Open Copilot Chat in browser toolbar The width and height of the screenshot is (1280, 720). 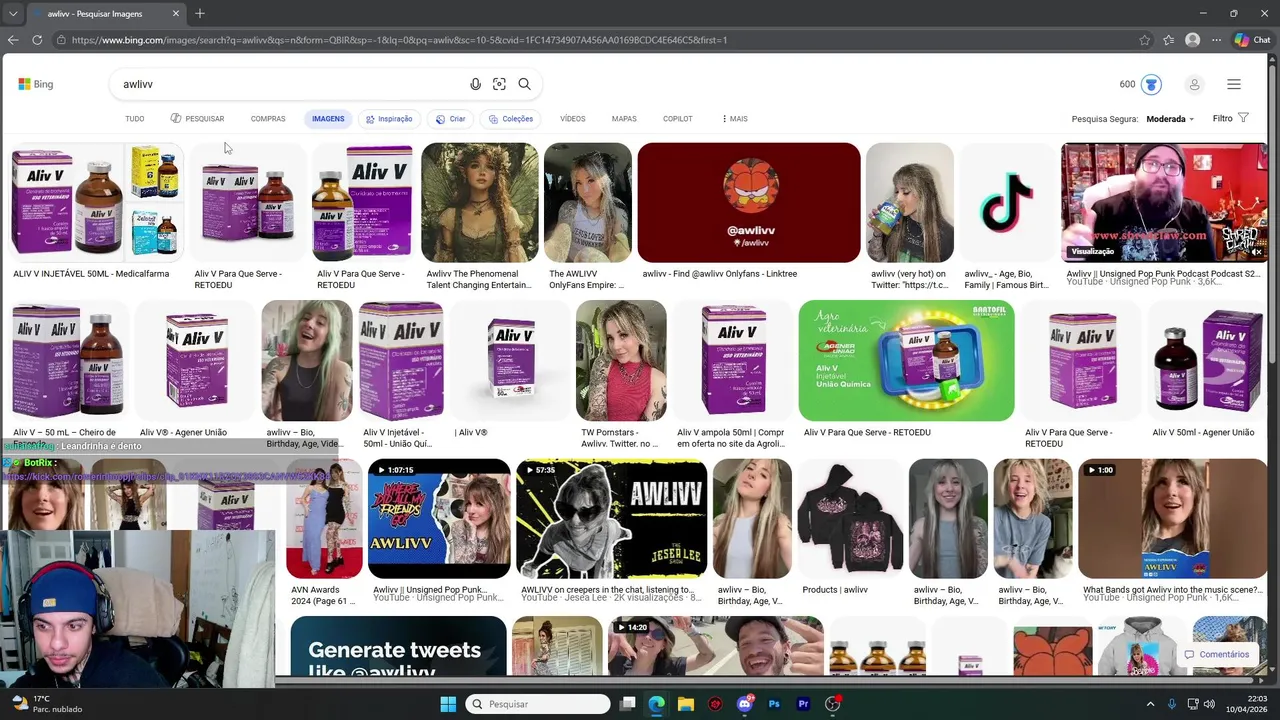(x=1252, y=40)
